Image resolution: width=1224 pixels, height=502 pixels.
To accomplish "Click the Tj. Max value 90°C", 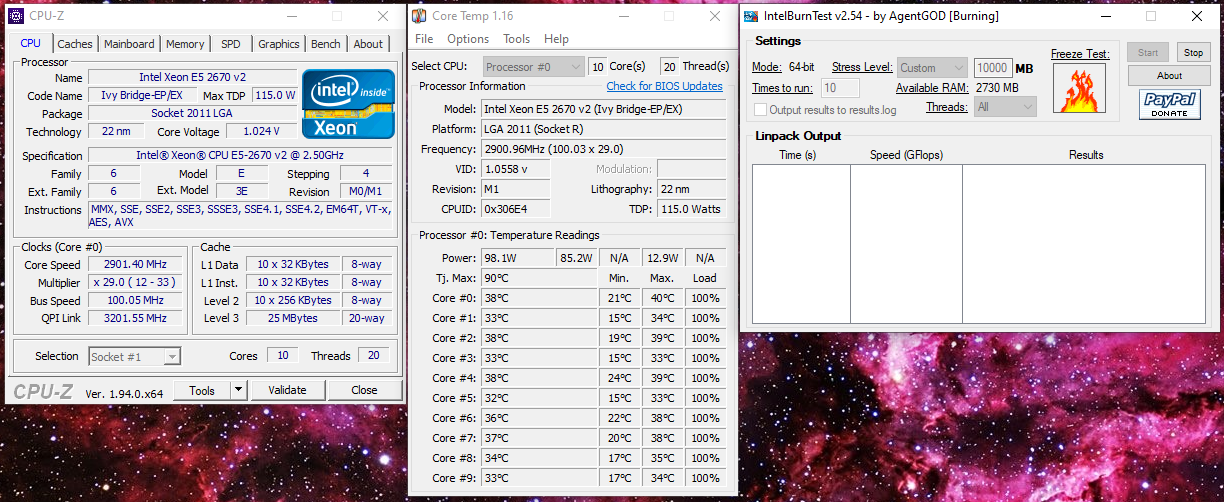I will 539,278.
